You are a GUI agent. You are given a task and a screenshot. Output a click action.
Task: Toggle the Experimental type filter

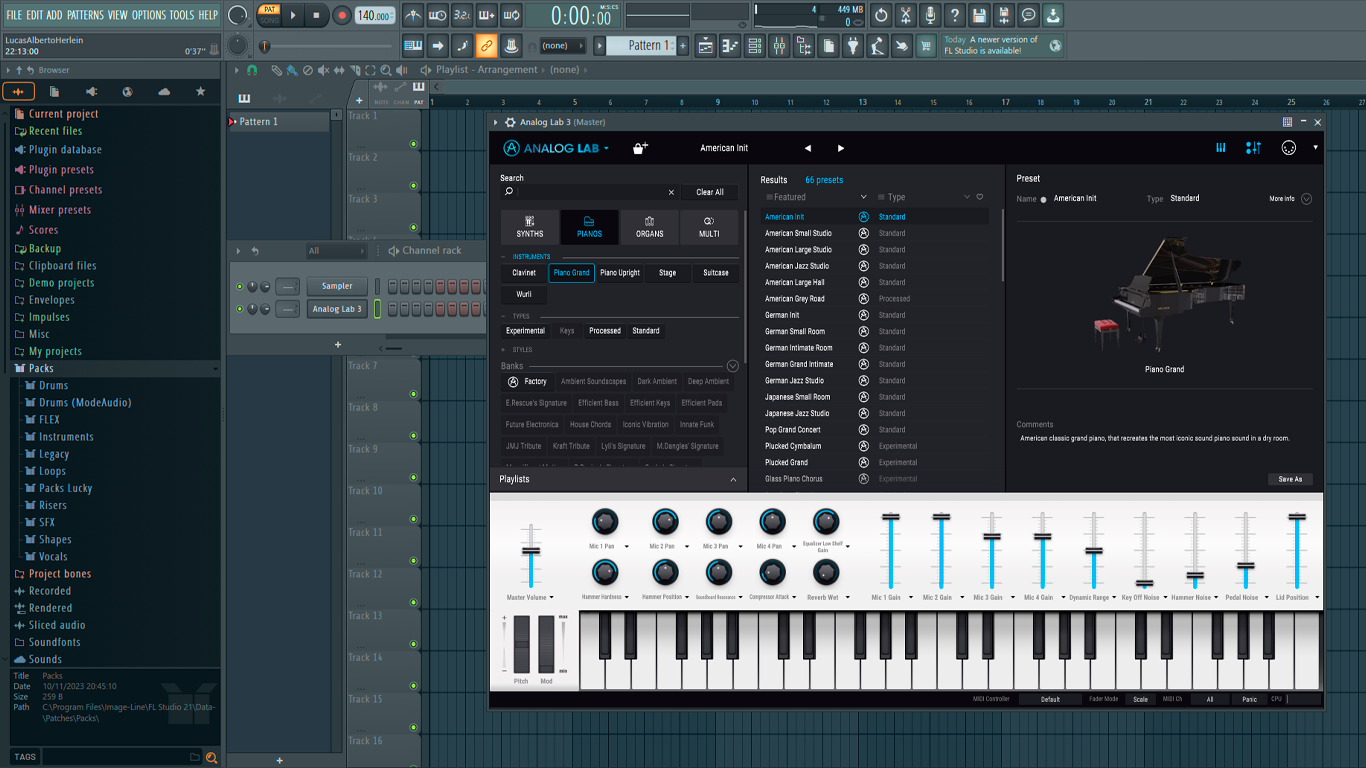(x=525, y=330)
